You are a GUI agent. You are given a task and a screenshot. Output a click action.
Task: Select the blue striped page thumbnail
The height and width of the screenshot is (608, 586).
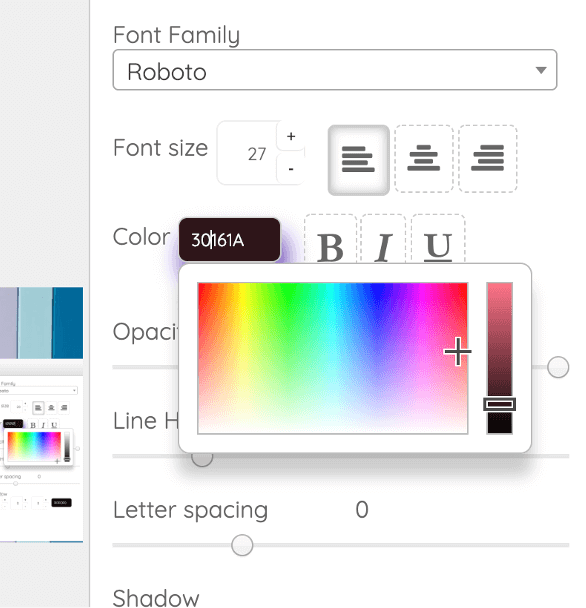click(41, 323)
